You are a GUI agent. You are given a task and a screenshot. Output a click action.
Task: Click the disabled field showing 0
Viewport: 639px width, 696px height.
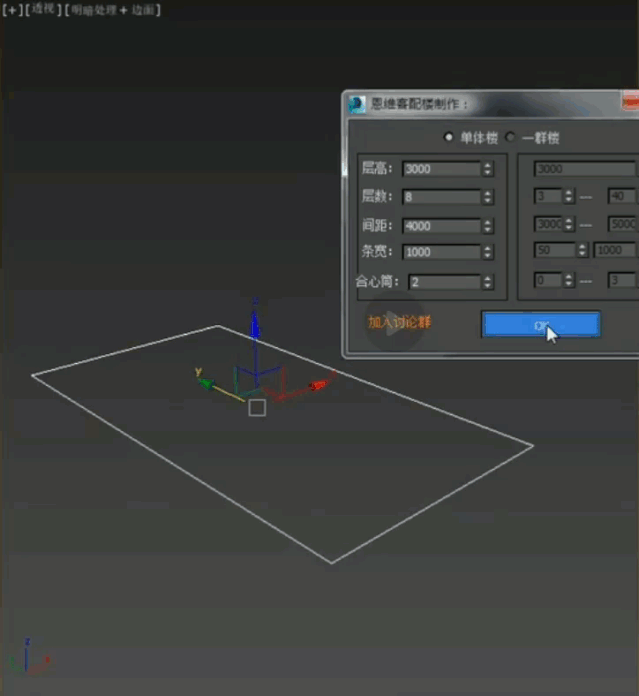click(548, 280)
